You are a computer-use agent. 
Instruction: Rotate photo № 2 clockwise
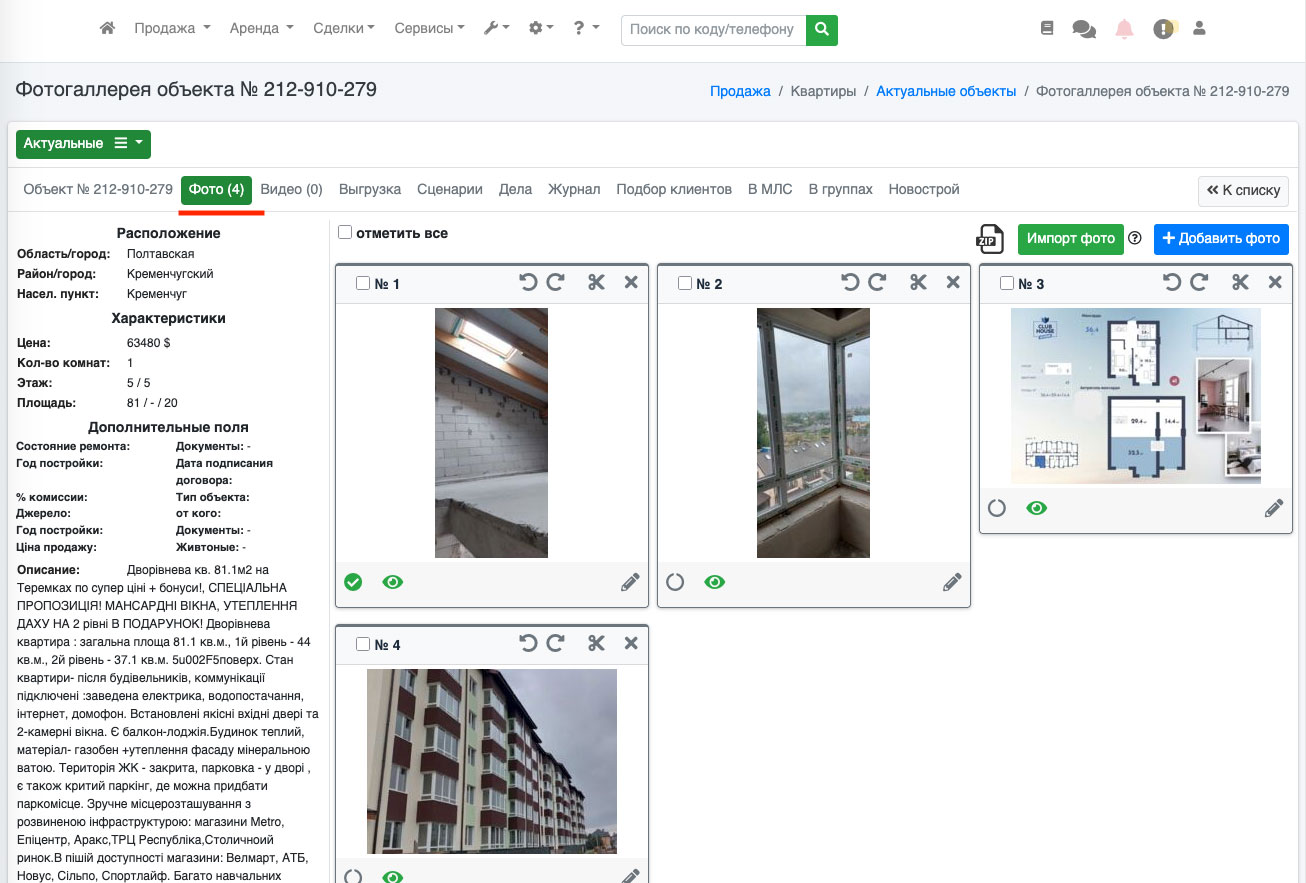click(x=877, y=283)
